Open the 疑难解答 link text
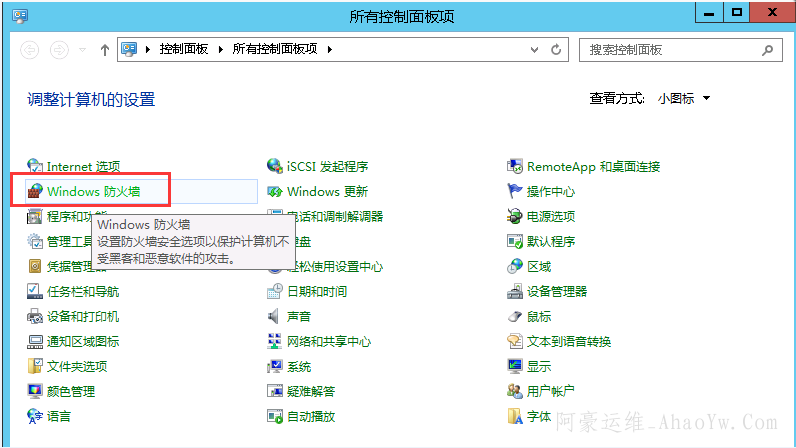The height and width of the screenshot is (448, 796). [311, 391]
